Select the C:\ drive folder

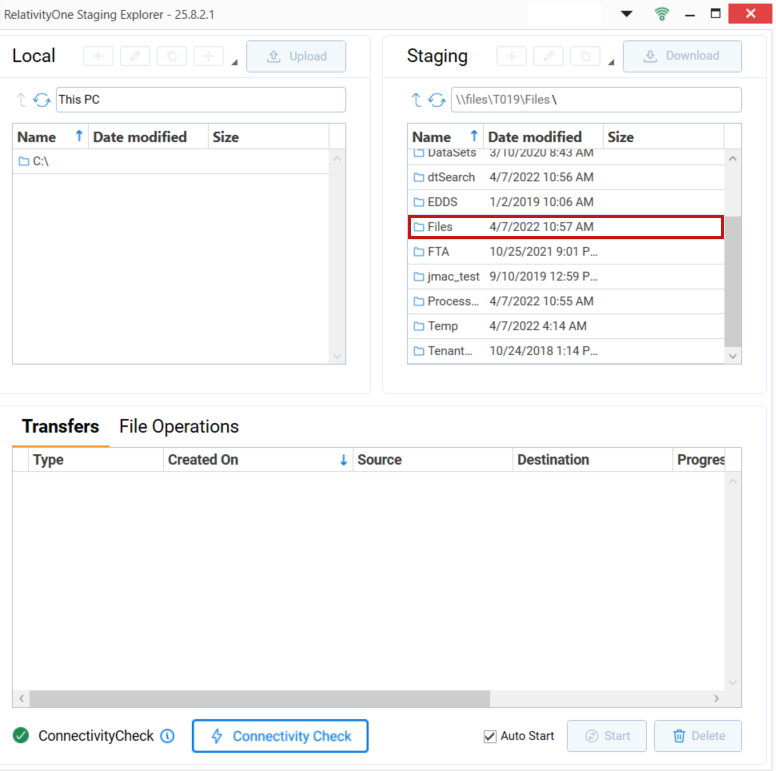click(171, 161)
